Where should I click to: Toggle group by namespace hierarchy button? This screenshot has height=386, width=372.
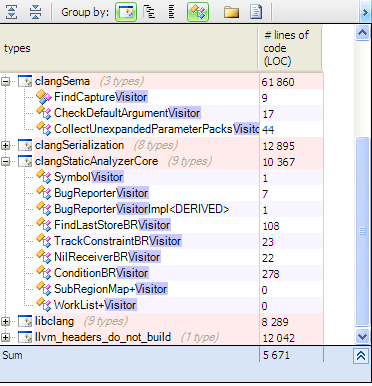pos(149,12)
